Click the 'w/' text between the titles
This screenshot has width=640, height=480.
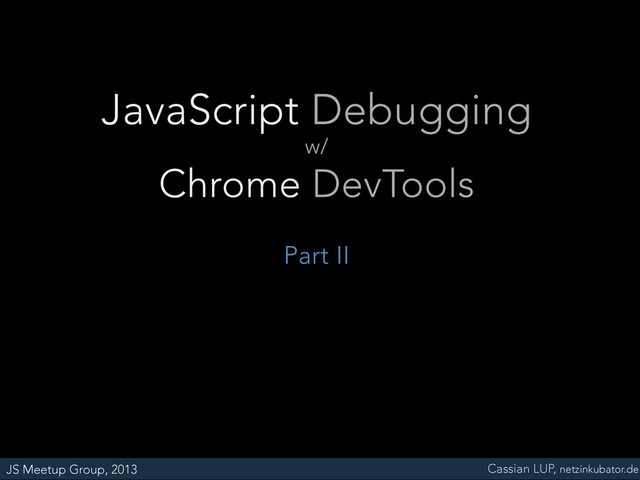pos(316,148)
